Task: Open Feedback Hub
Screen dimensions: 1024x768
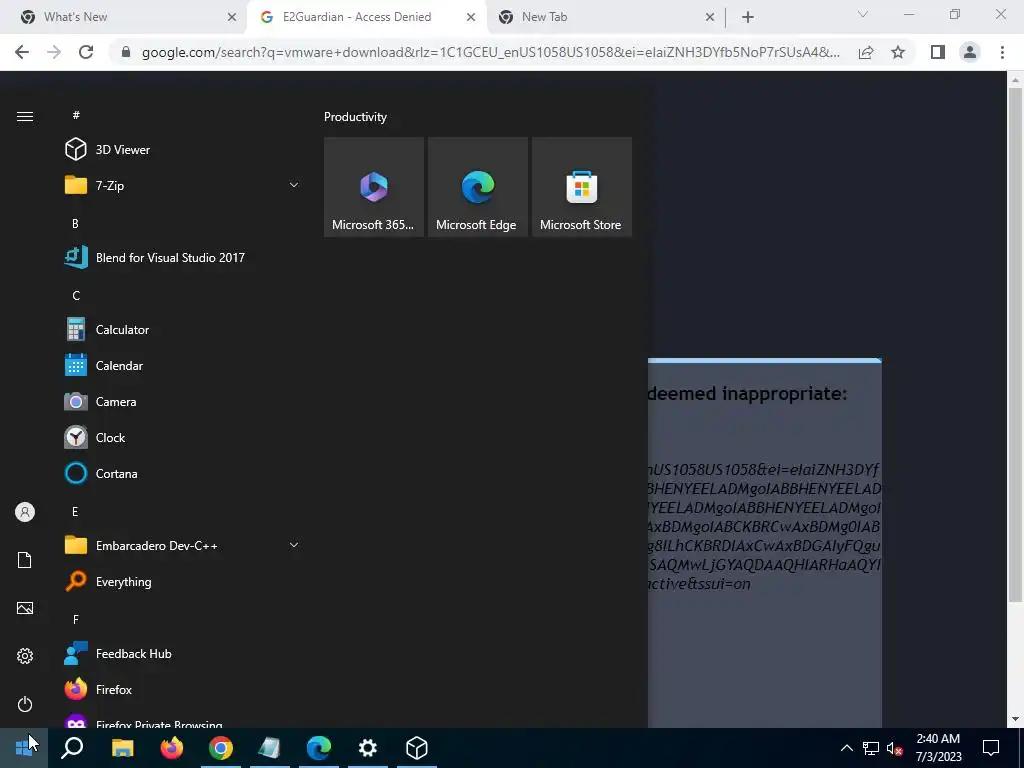Action: [182, 654]
